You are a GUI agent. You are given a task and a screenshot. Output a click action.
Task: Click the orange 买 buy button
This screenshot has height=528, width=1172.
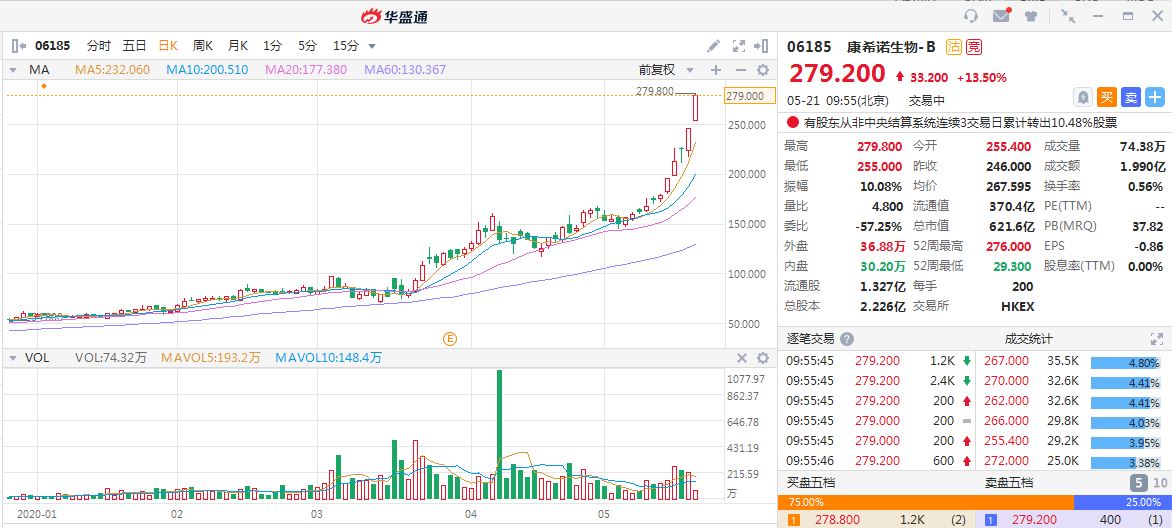click(x=1107, y=97)
